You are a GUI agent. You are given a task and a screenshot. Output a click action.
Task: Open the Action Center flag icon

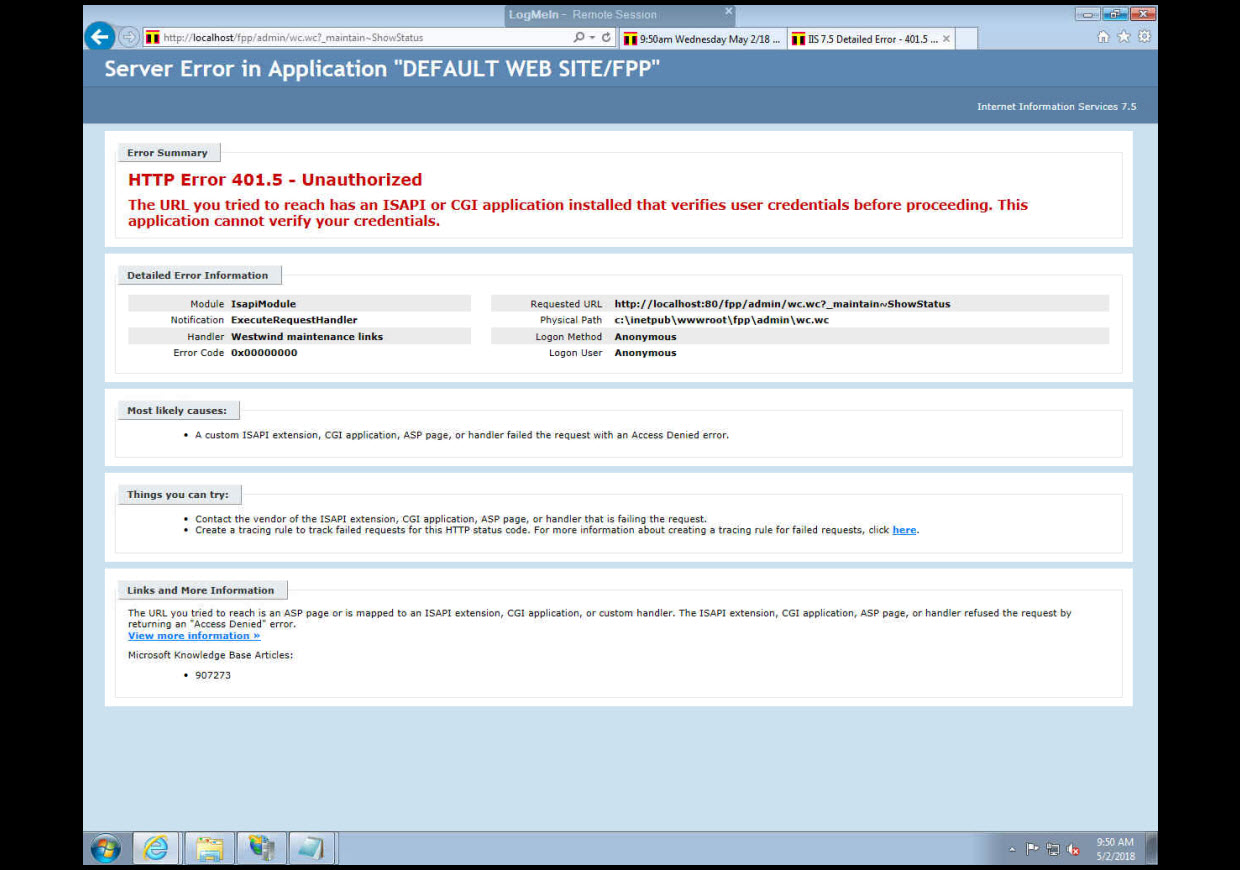(x=1032, y=850)
